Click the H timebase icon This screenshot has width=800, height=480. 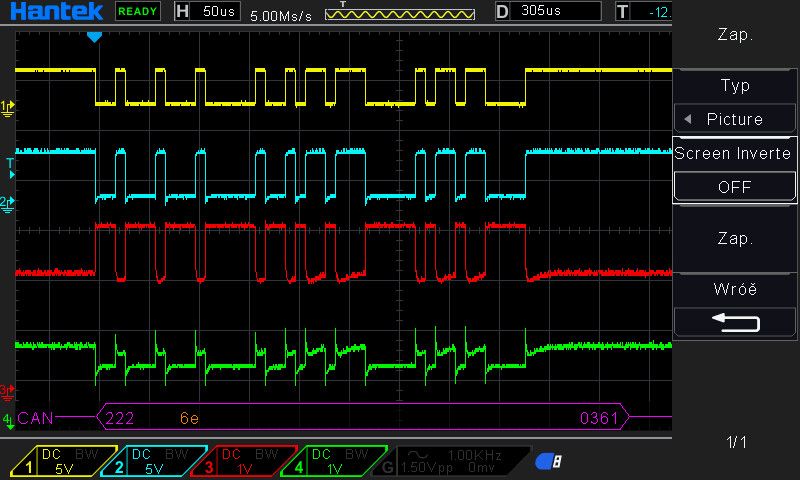(182, 11)
